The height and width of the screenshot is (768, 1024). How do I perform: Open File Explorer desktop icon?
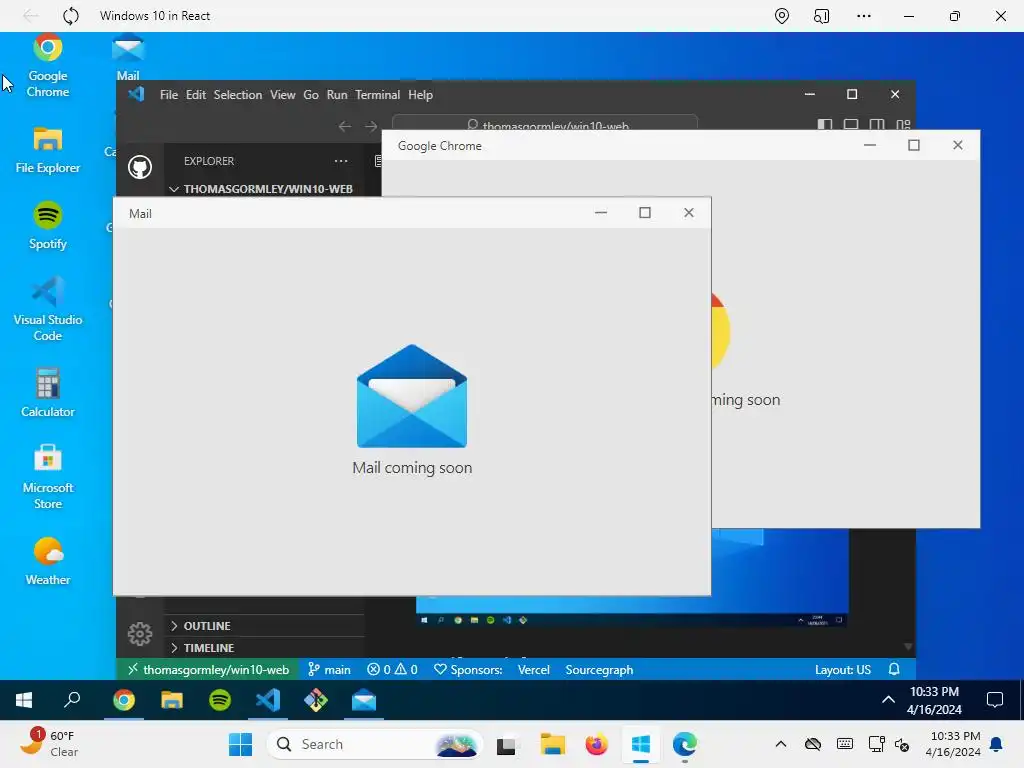click(48, 150)
